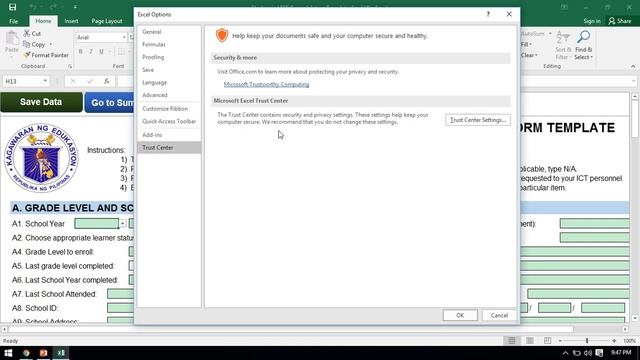Image resolution: width=640 pixels, height=360 pixels.
Task: Toggle Underline formatting
Action: coord(101,51)
